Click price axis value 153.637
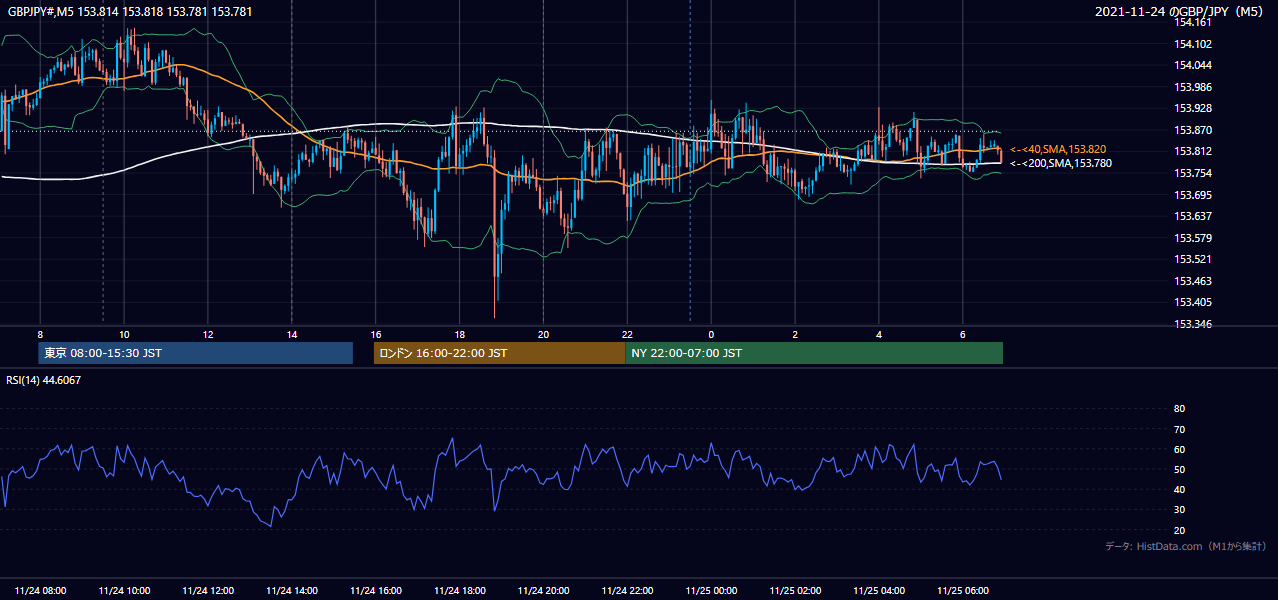Image resolution: width=1278 pixels, height=600 pixels. [x=1193, y=216]
